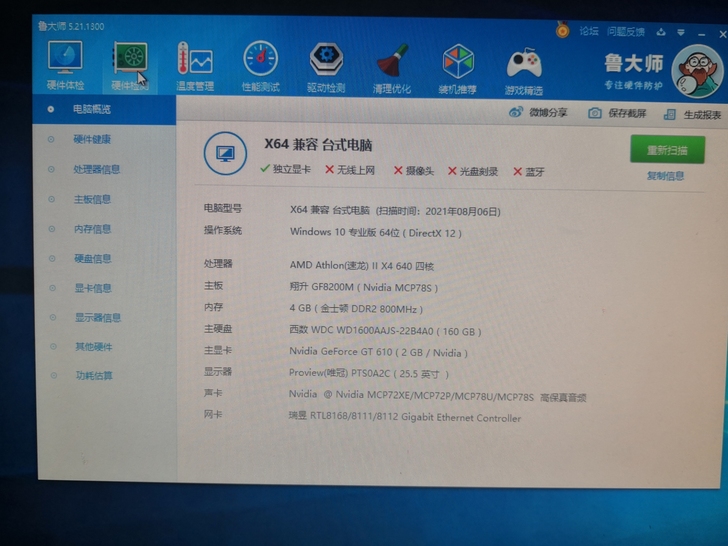
Task: Select 电脑概览 sidebar tab
Action: pos(104,110)
